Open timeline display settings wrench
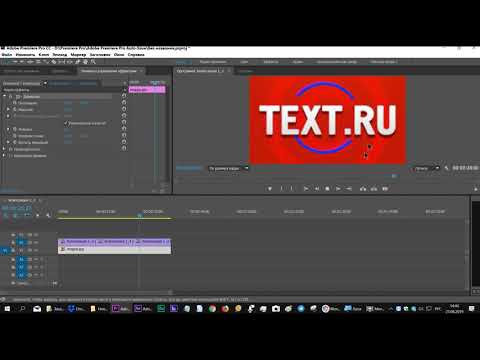The width and height of the screenshot is (480, 360). click(48, 215)
